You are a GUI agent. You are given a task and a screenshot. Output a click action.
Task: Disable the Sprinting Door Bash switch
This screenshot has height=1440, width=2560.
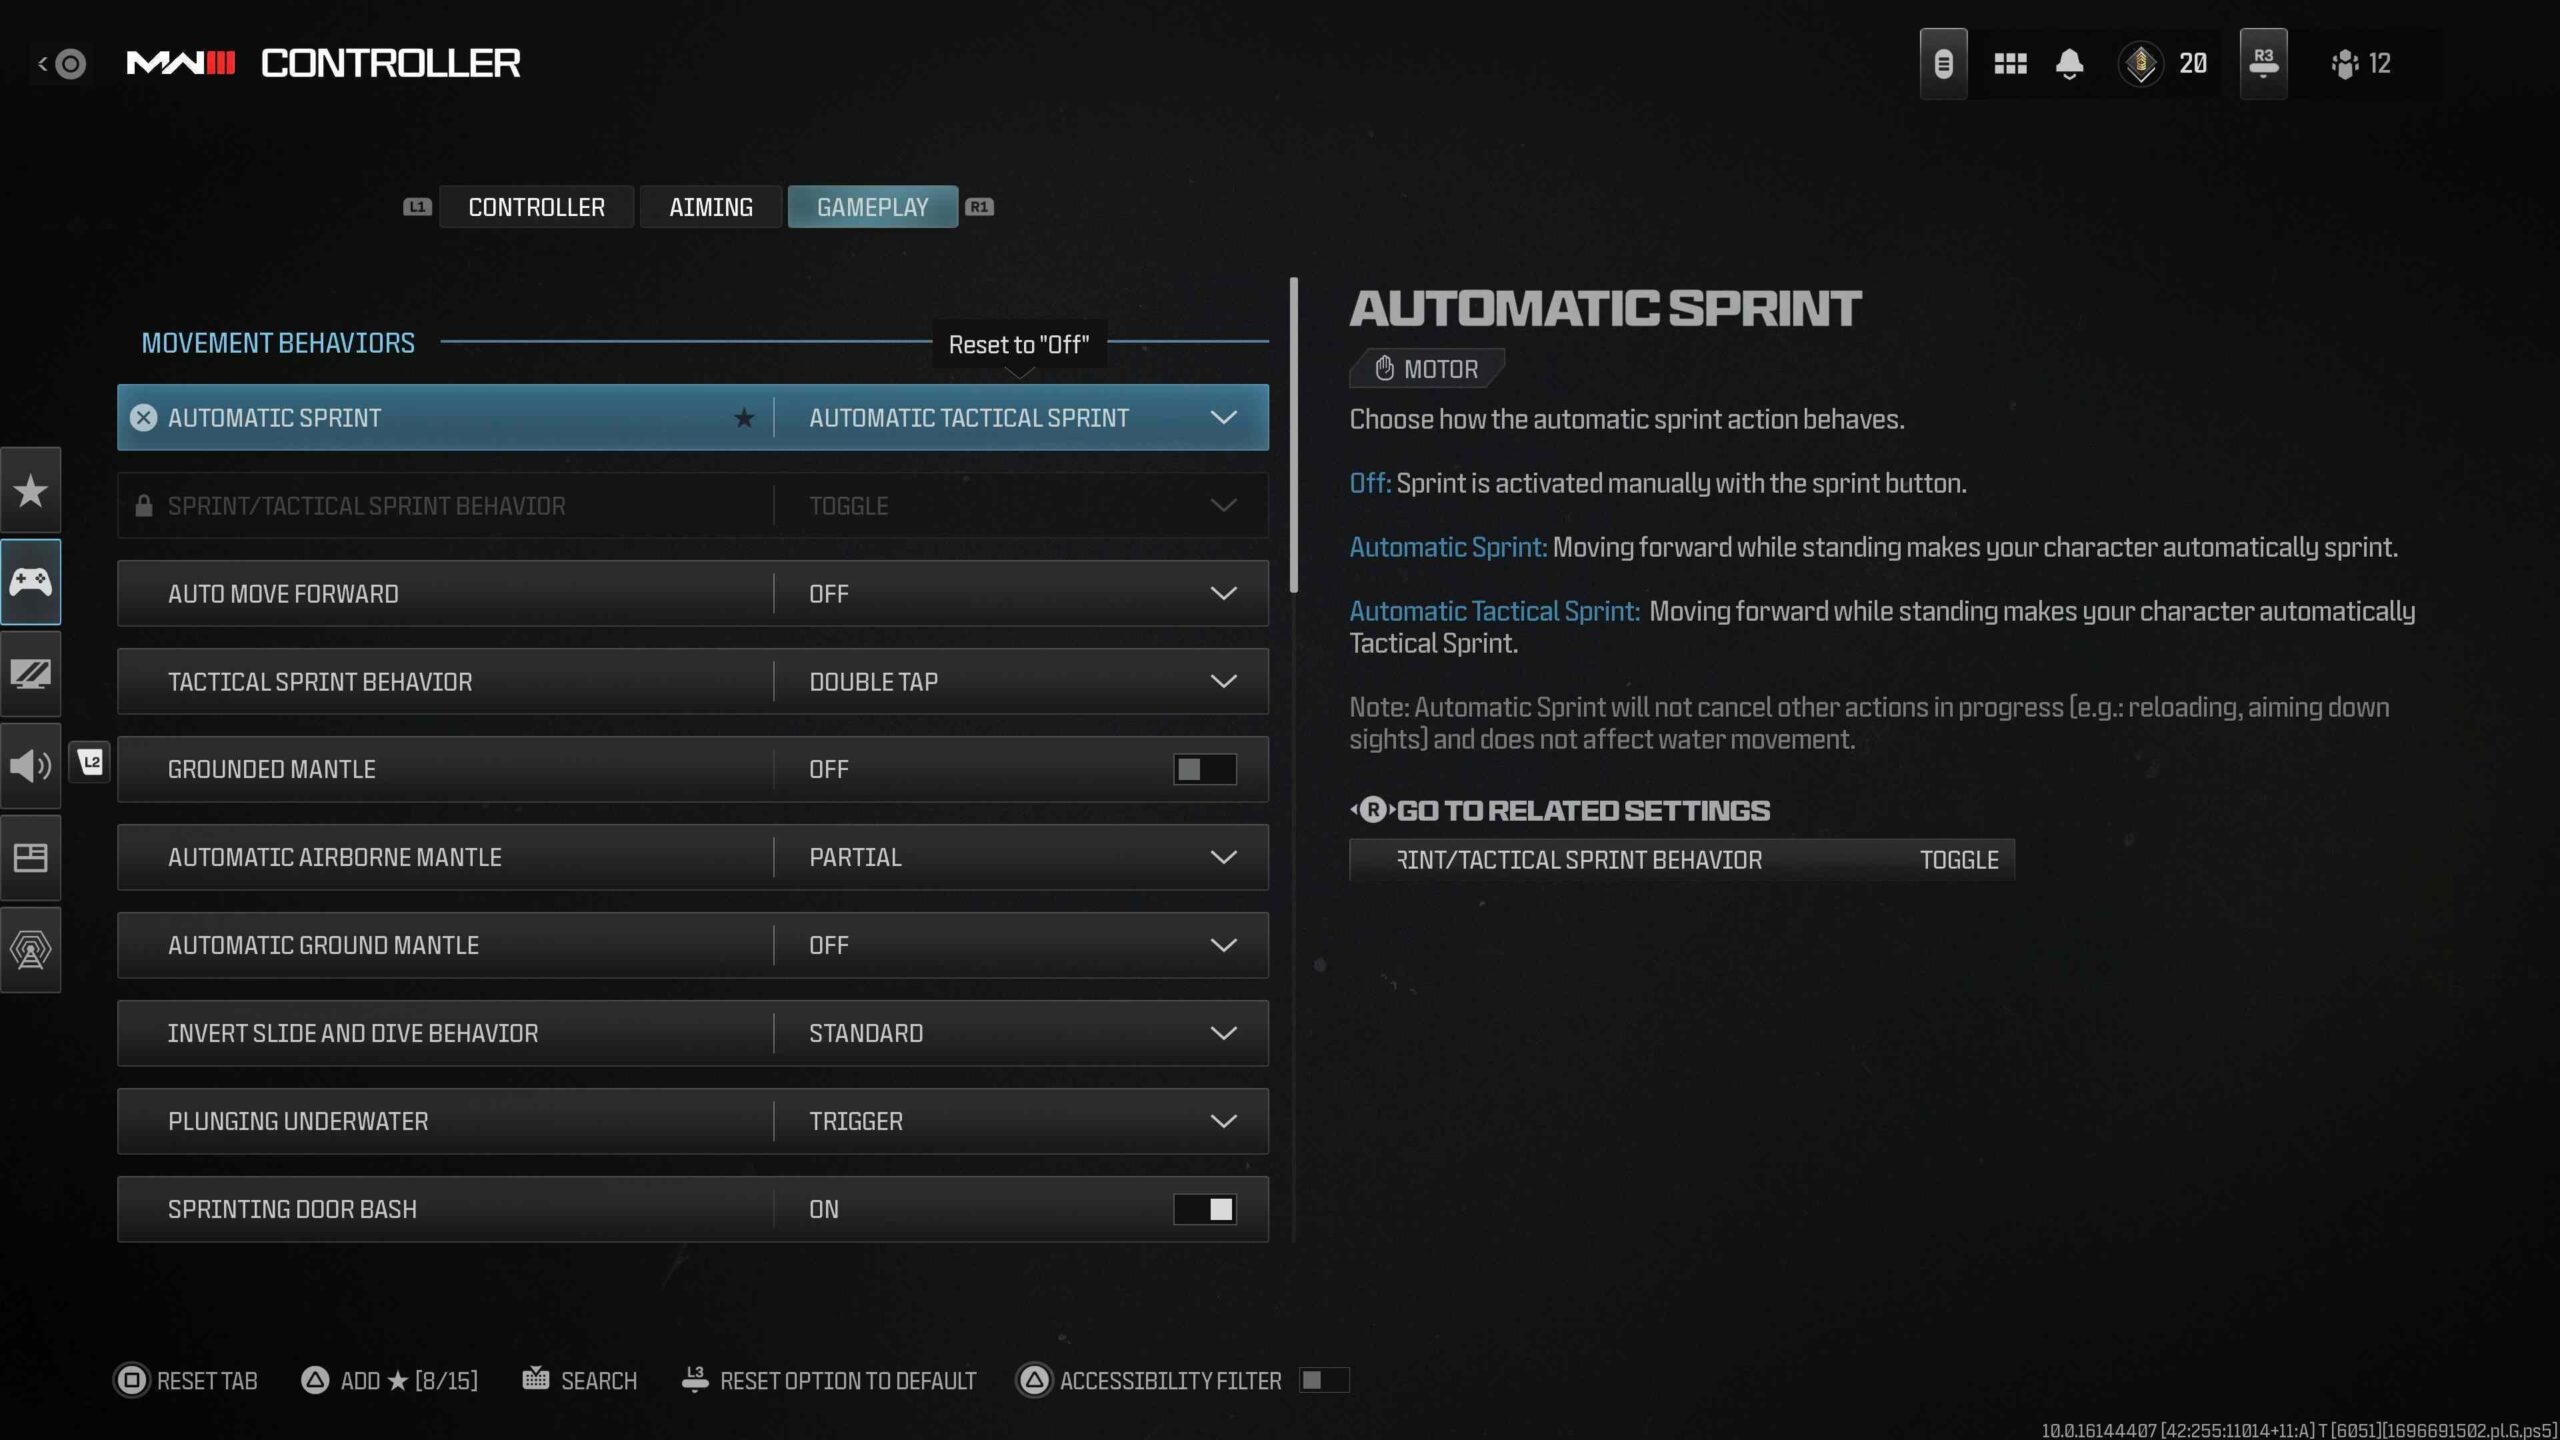point(1204,1209)
